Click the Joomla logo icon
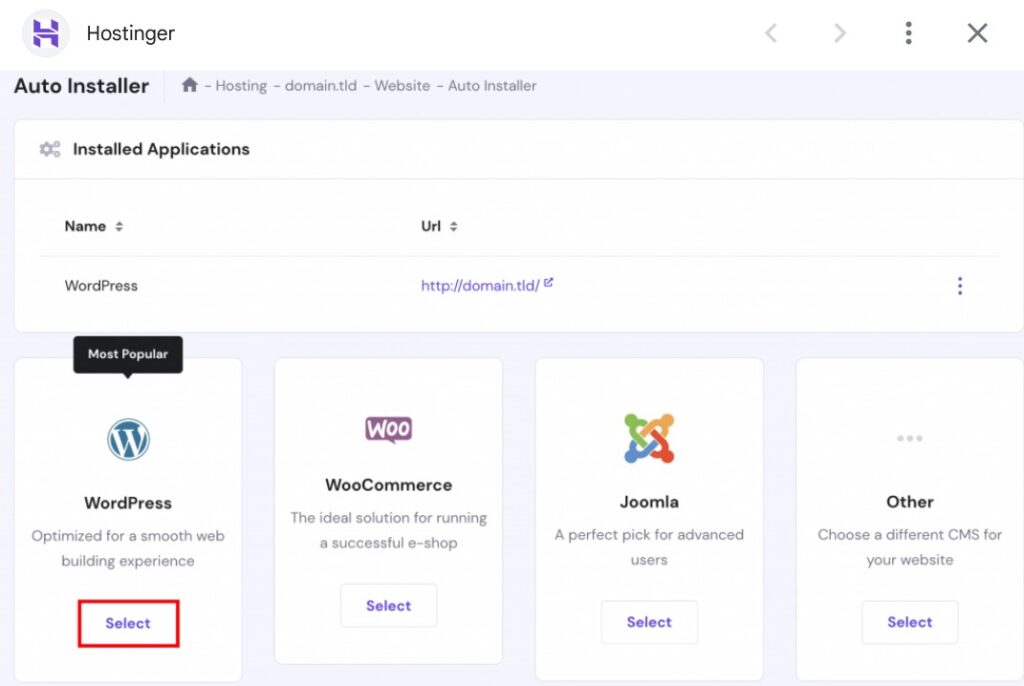The image size is (1024, 686). click(649, 438)
